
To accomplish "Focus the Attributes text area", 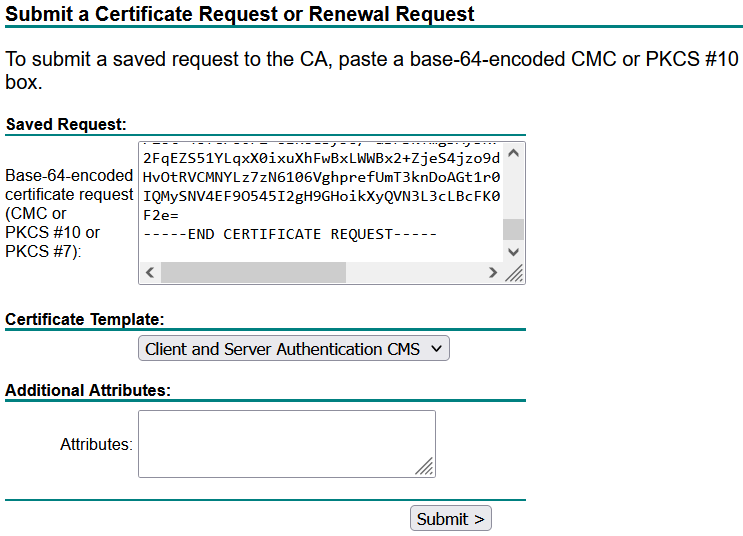I will pyautogui.click(x=287, y=444).
